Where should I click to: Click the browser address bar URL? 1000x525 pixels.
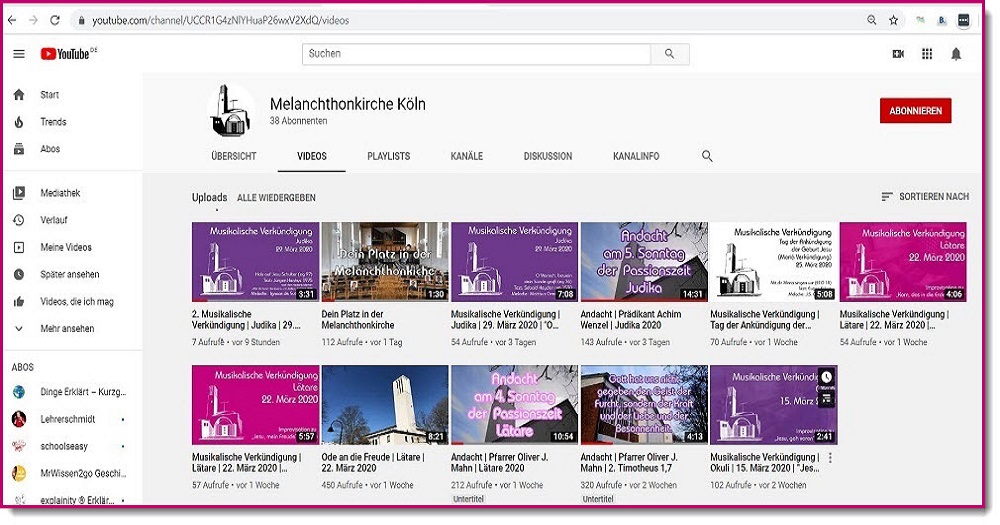coord(221,20)
